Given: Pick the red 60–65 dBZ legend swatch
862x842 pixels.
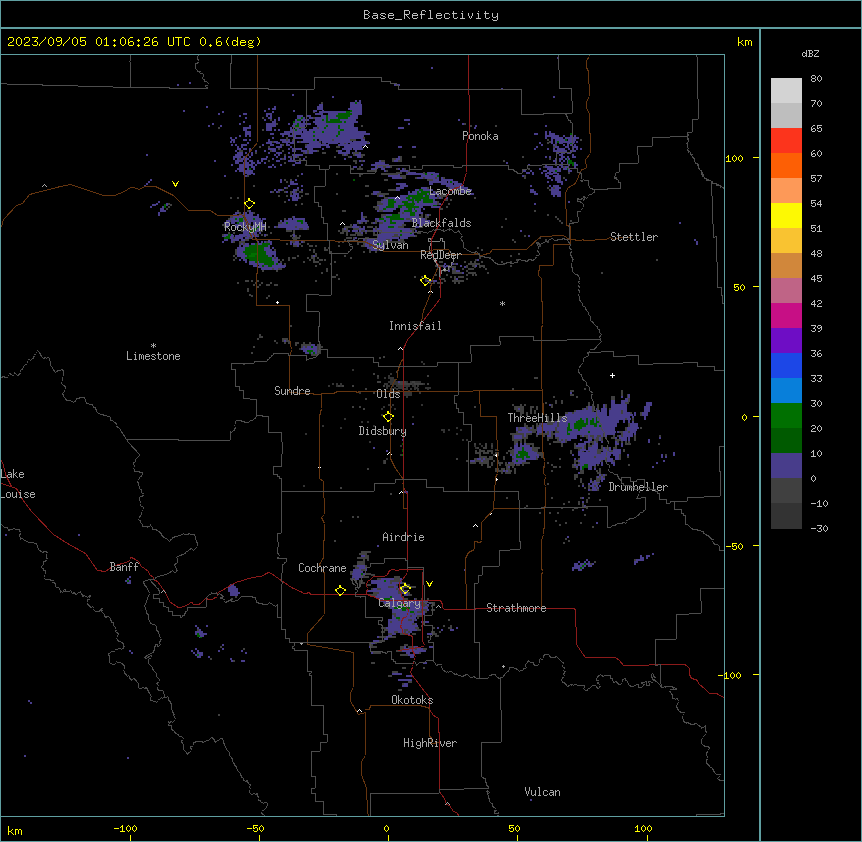Looking at the screenshot, I should [x=786, y=141].
